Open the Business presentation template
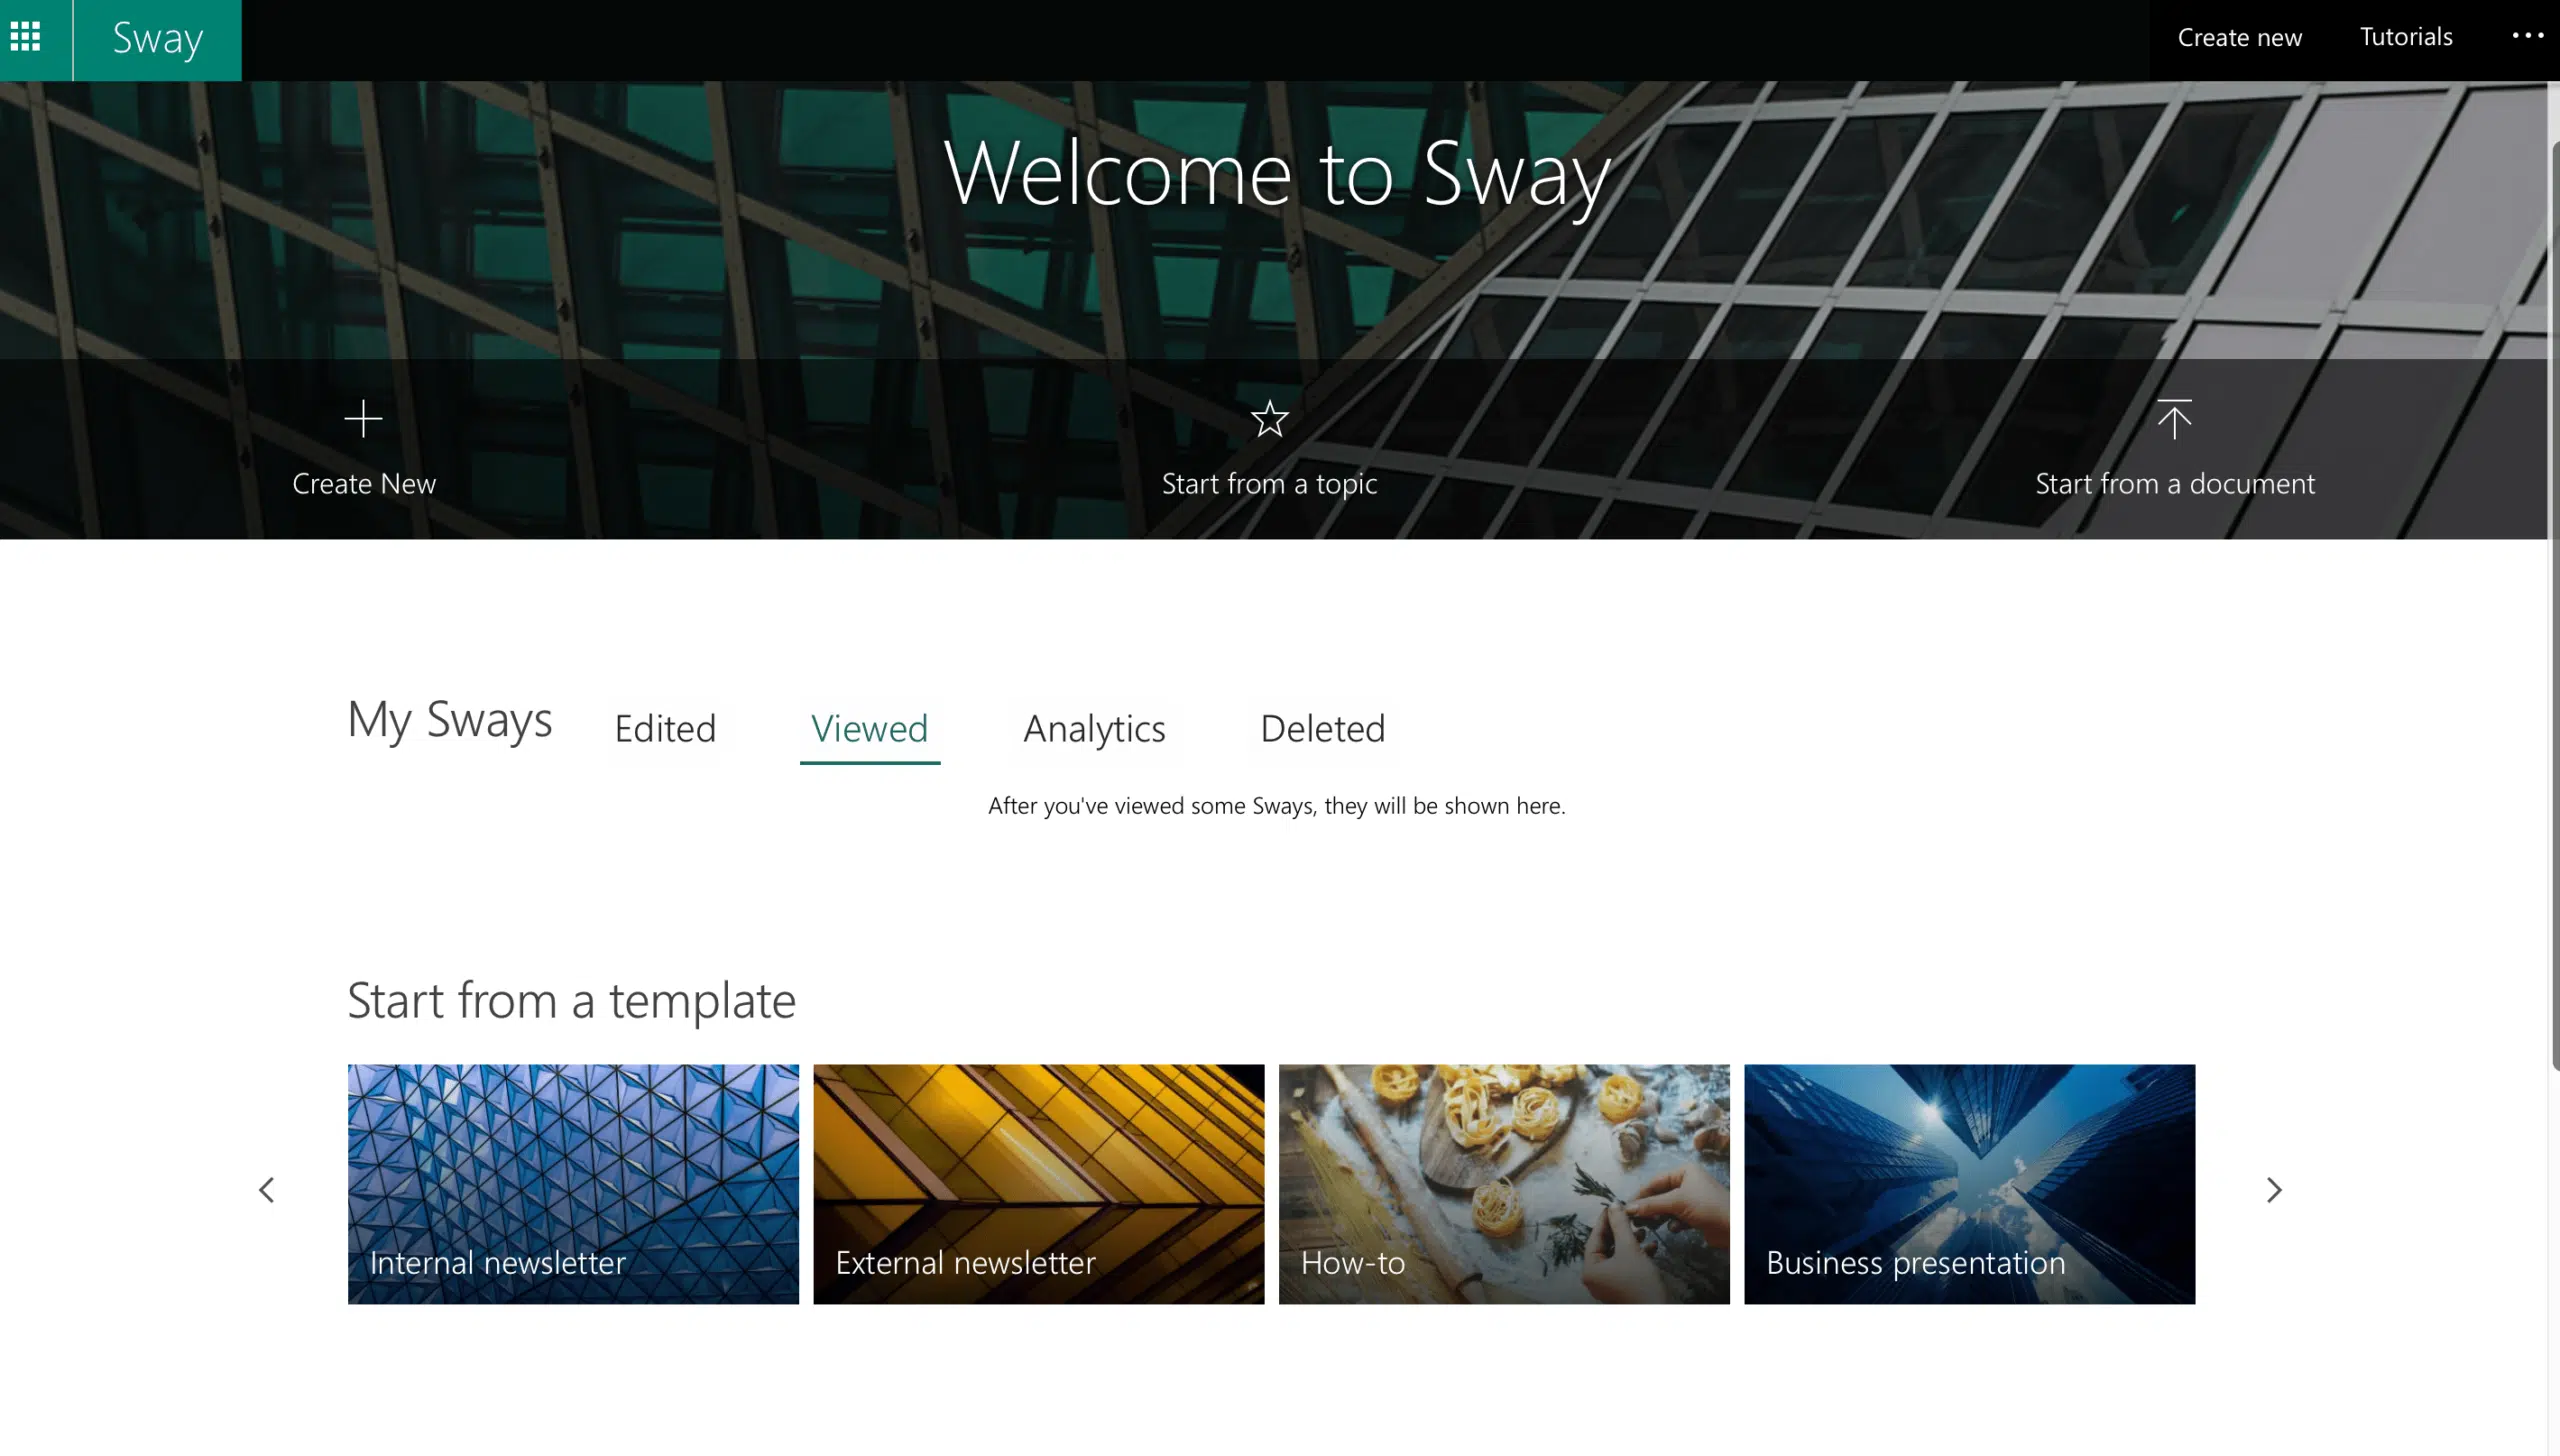 click(1969, 1184)
